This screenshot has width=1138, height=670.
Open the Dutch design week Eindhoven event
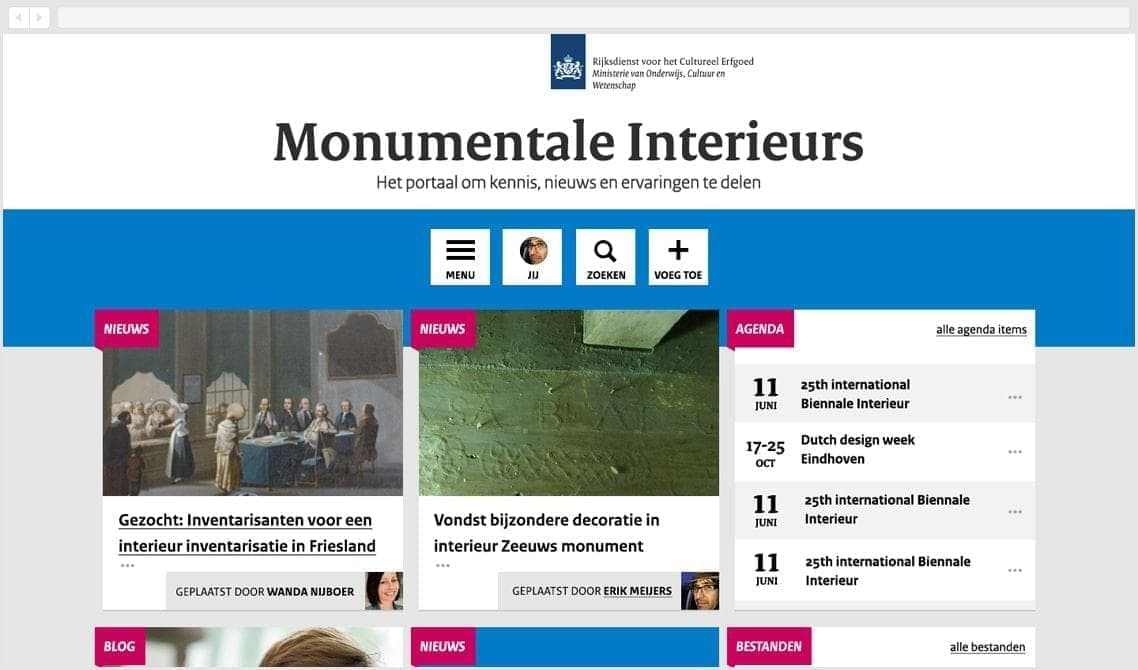[857, 449]
